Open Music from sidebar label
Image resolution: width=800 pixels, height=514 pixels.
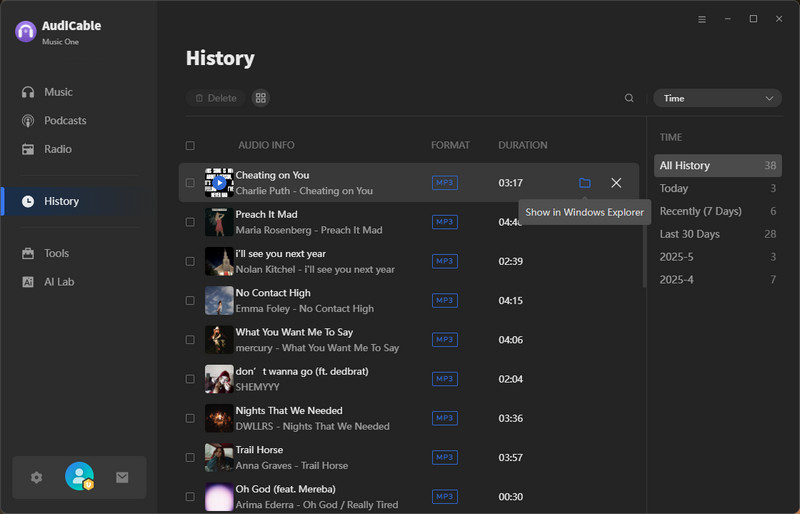(58, 92)
